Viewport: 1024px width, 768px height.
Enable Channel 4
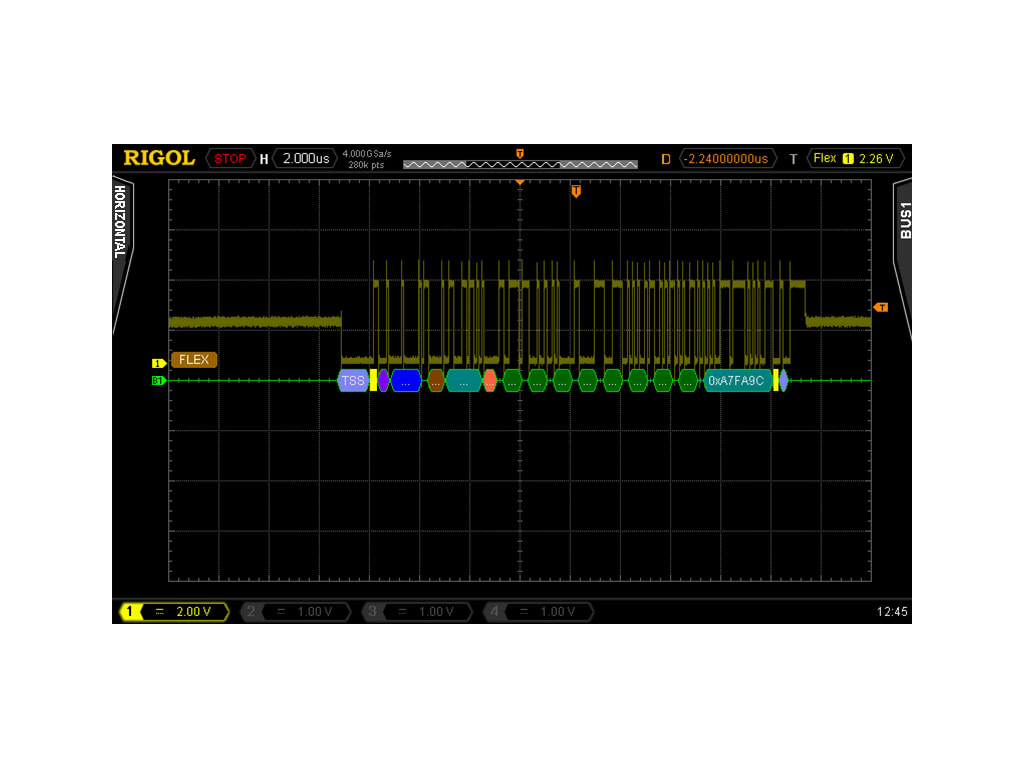pos(494,612)
